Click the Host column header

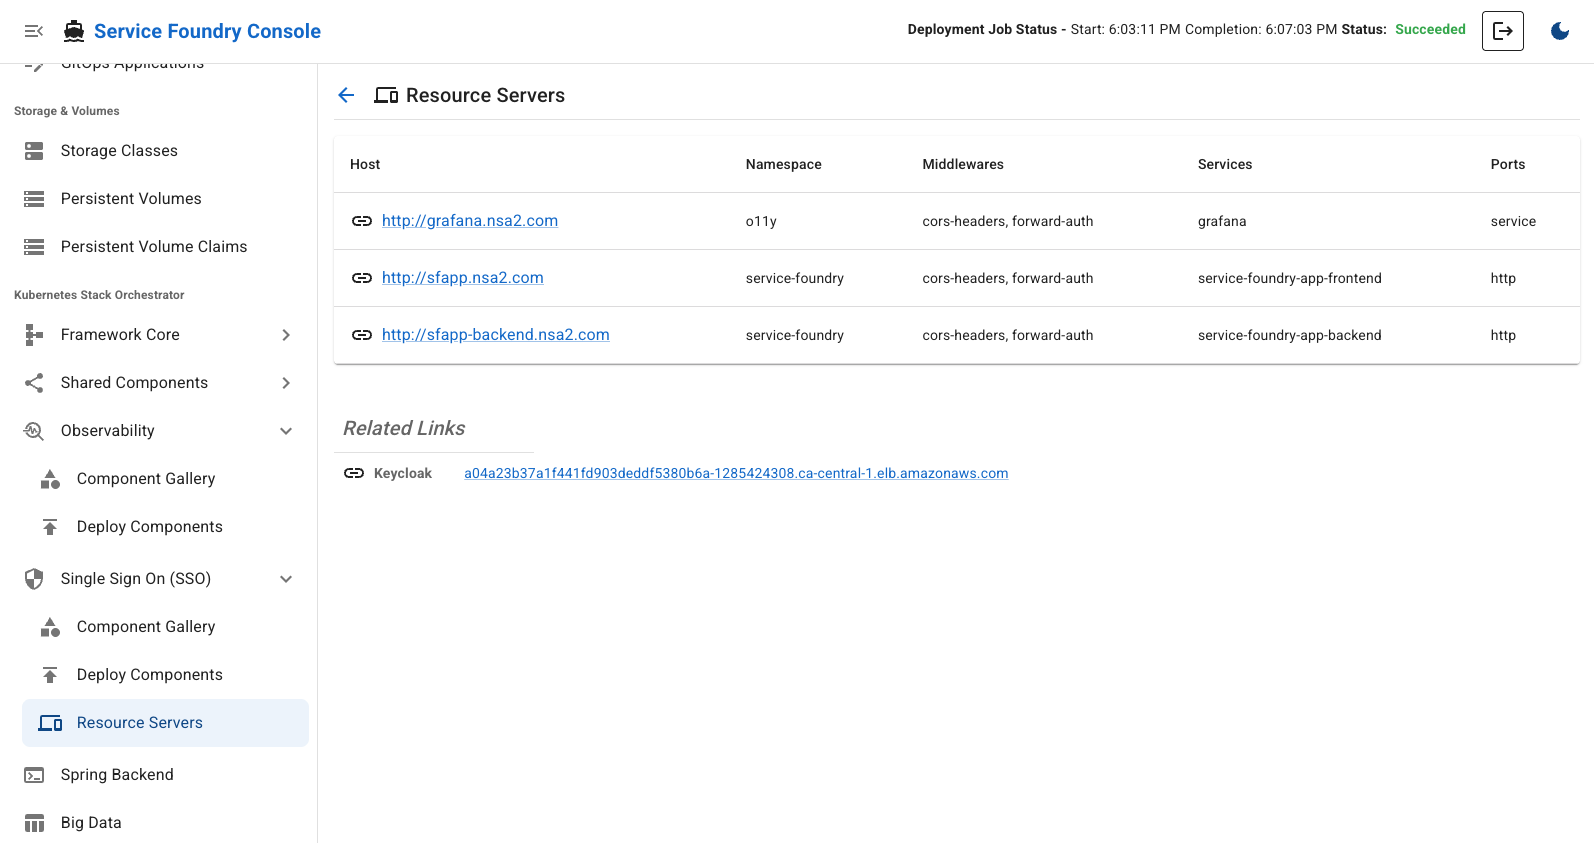click(x=365, y=164)
